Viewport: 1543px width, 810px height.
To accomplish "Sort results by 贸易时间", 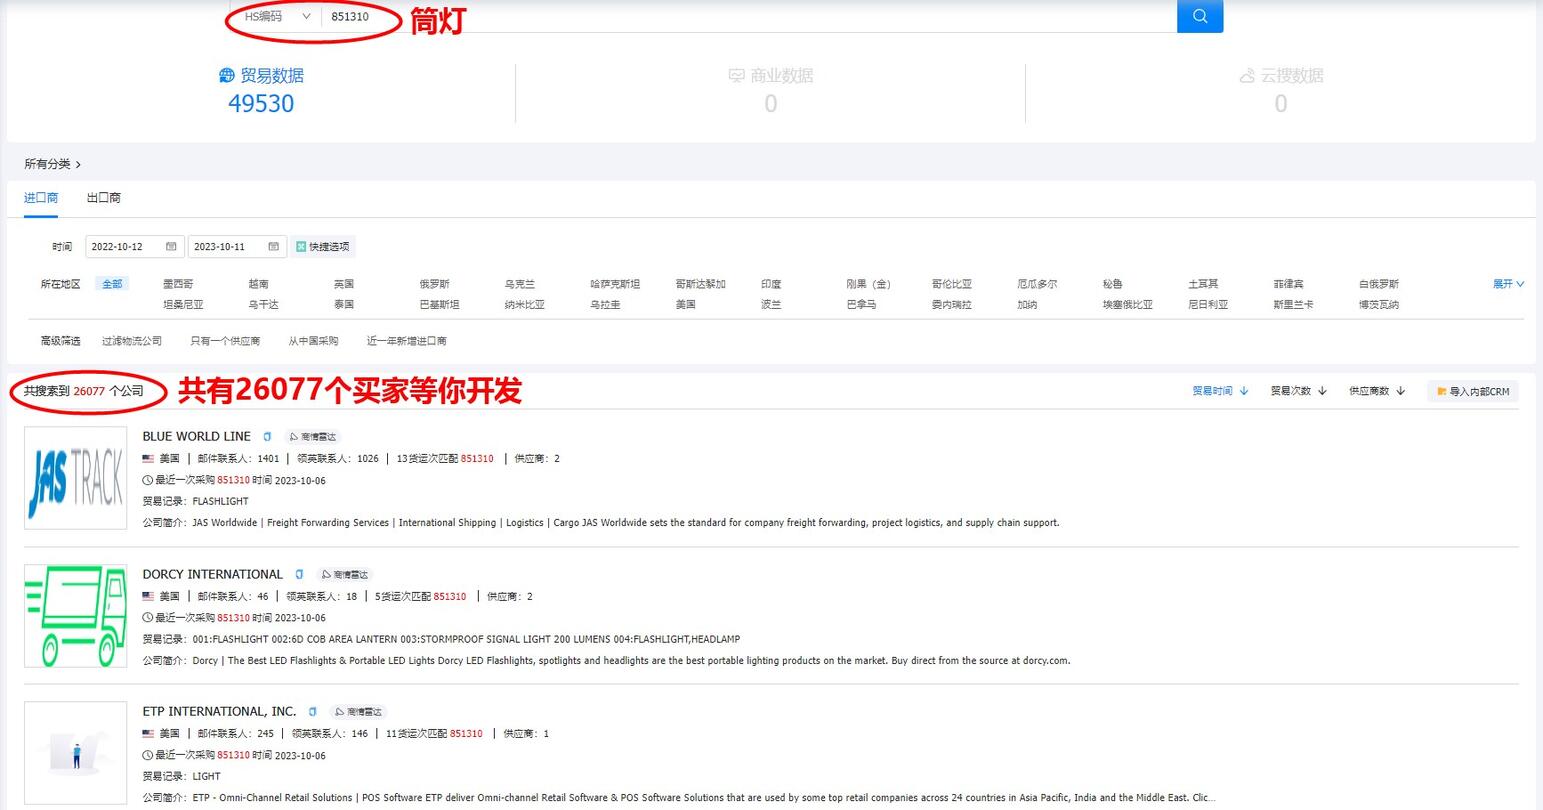I will pyautogui.click(x=1220, y=391).
